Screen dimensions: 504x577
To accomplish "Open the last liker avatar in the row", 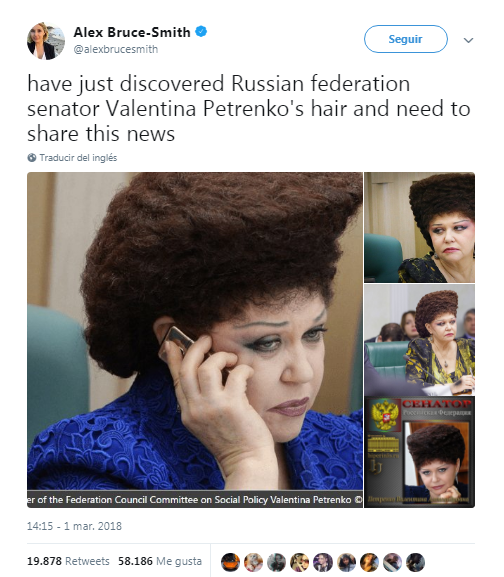I will click(416, 562).
